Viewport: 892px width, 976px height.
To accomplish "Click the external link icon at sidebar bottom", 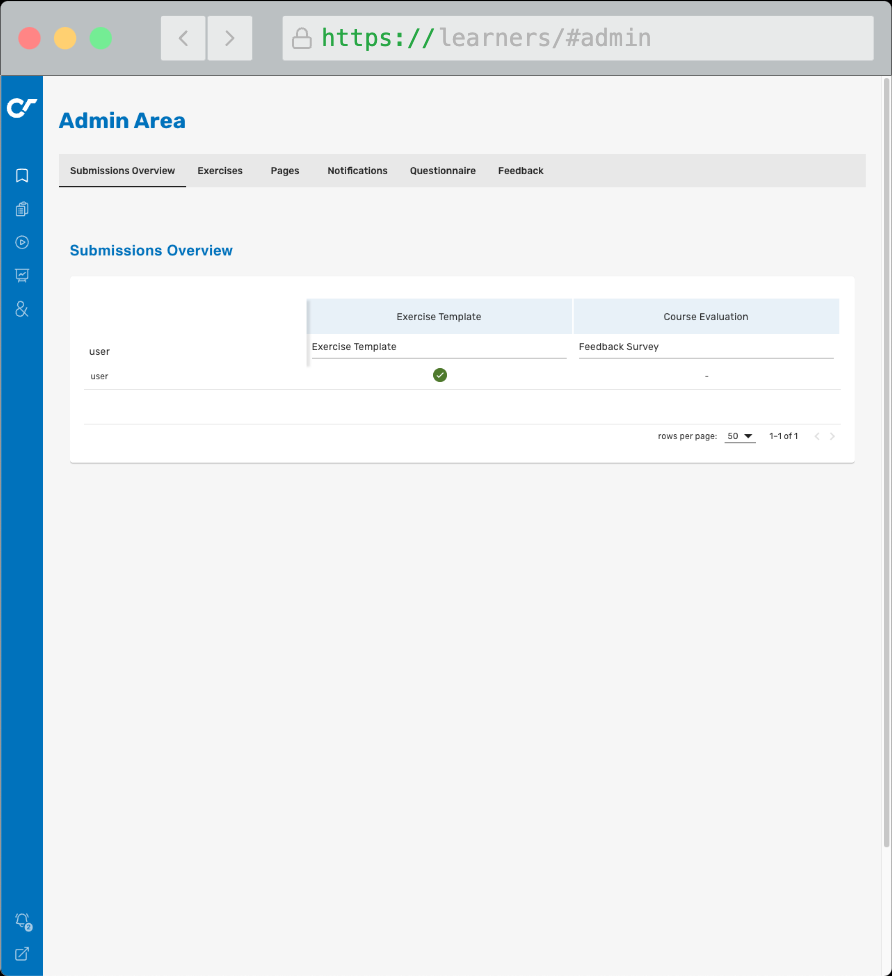I will pyautogui.click(x=21, y=954).
